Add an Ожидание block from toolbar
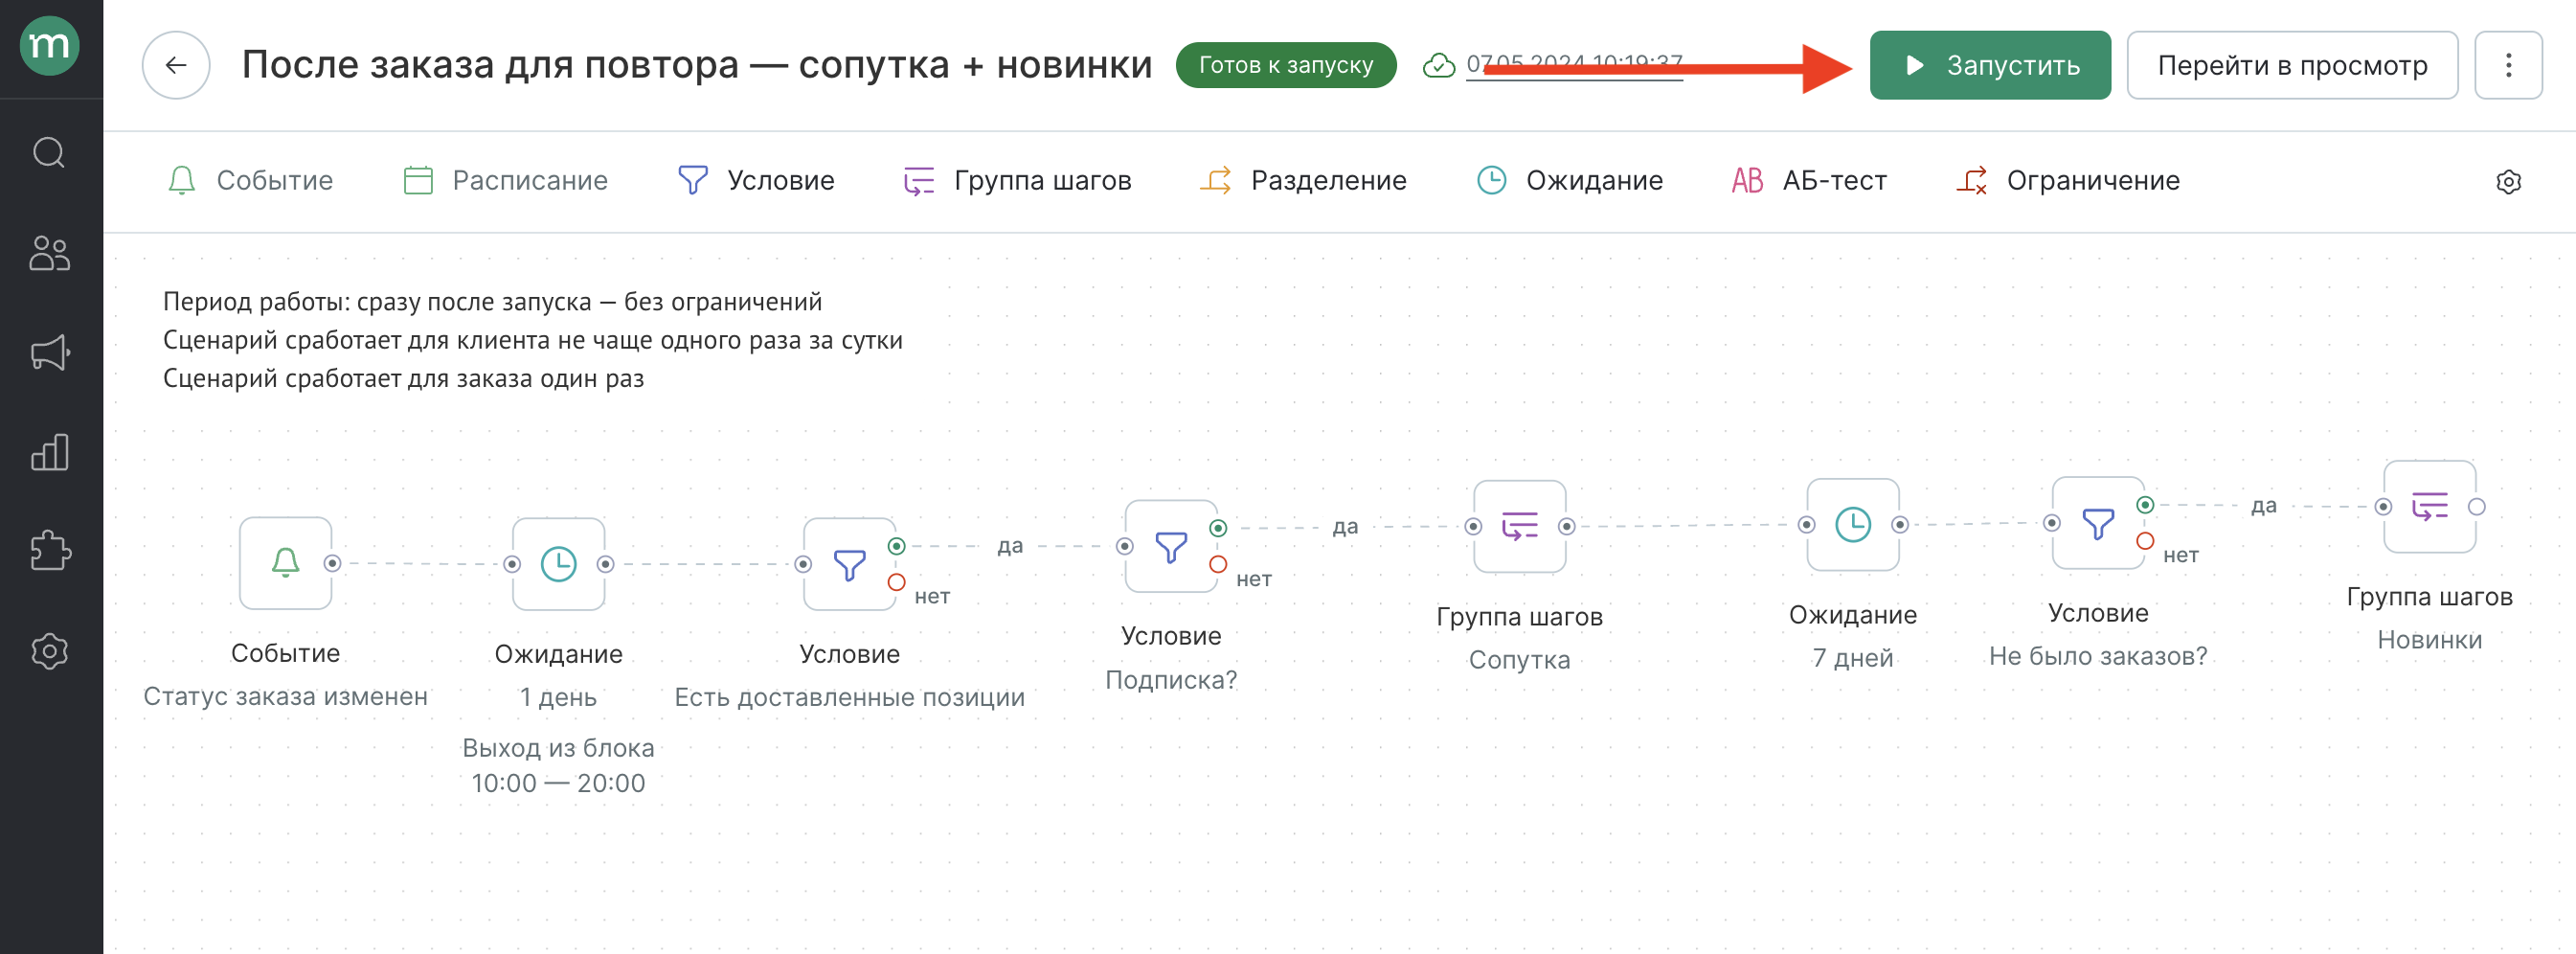This screenshot has width=2576, height=954. 1570,180
